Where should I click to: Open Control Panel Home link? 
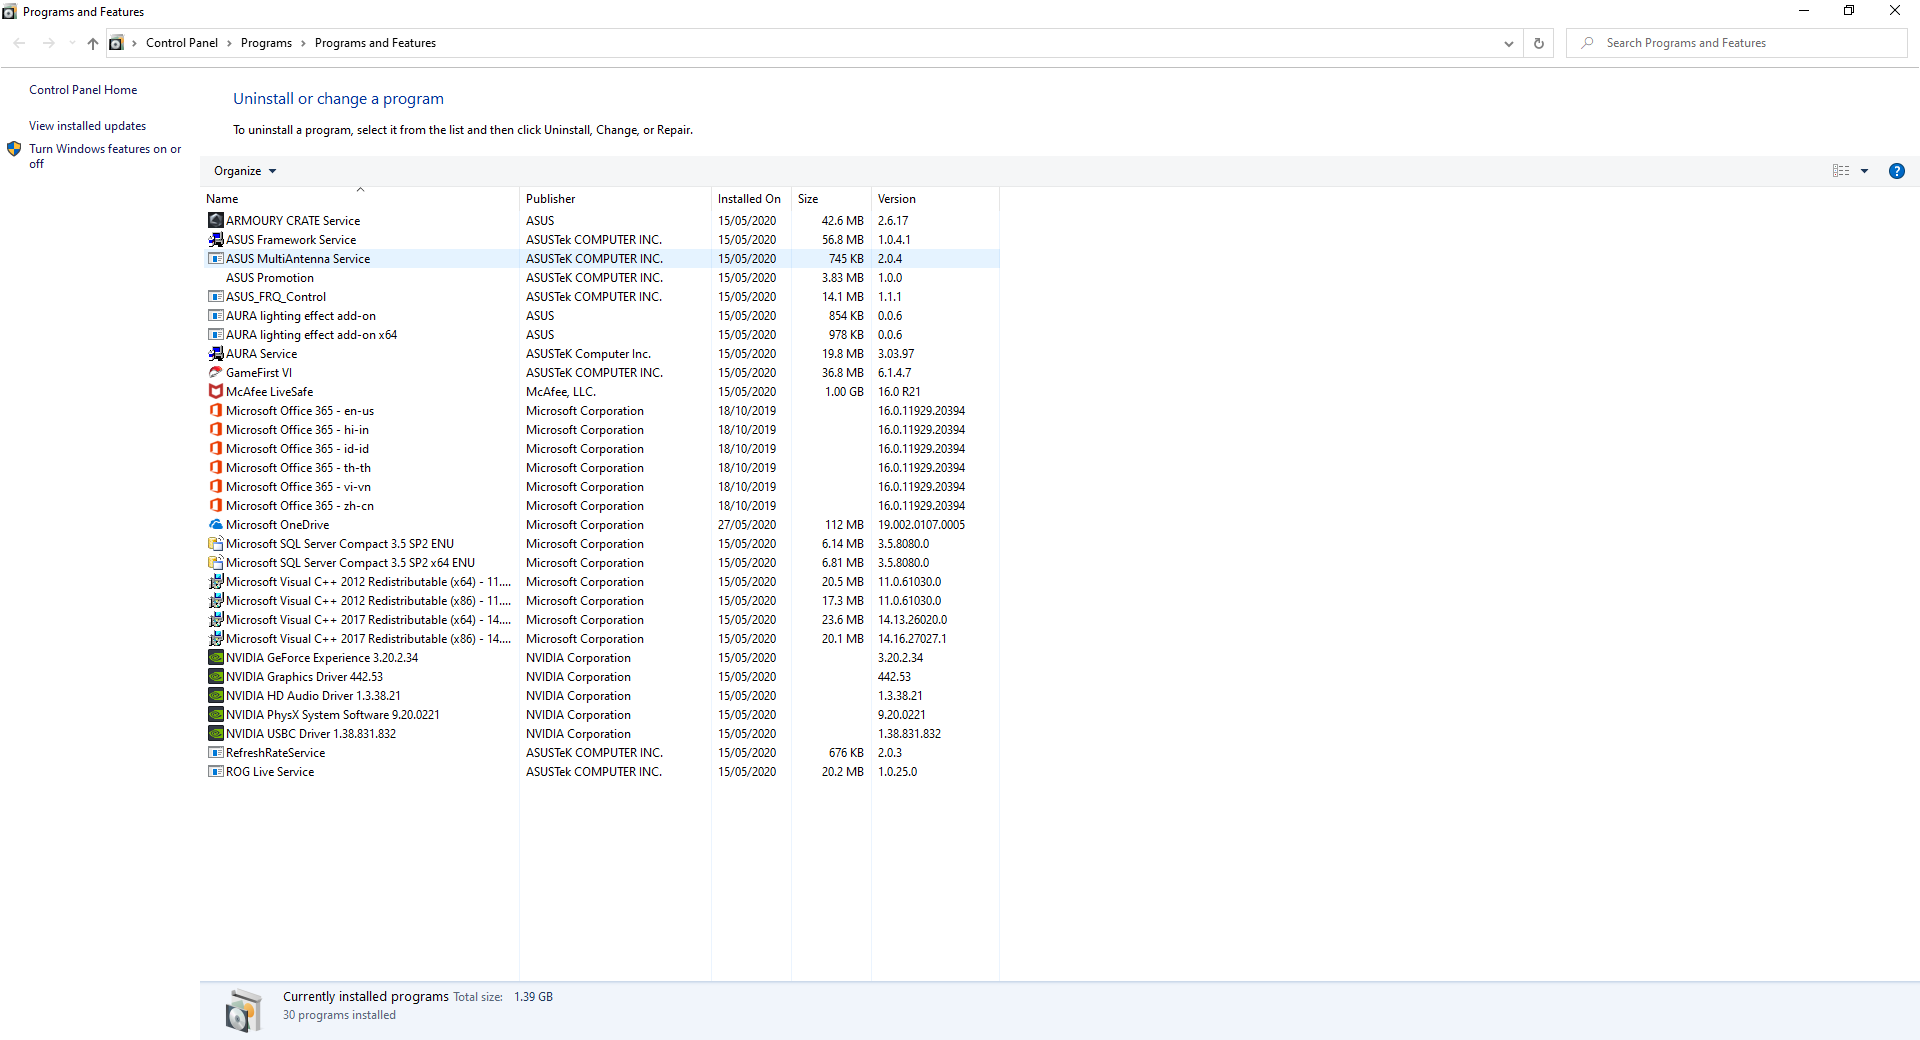(83, 90)
